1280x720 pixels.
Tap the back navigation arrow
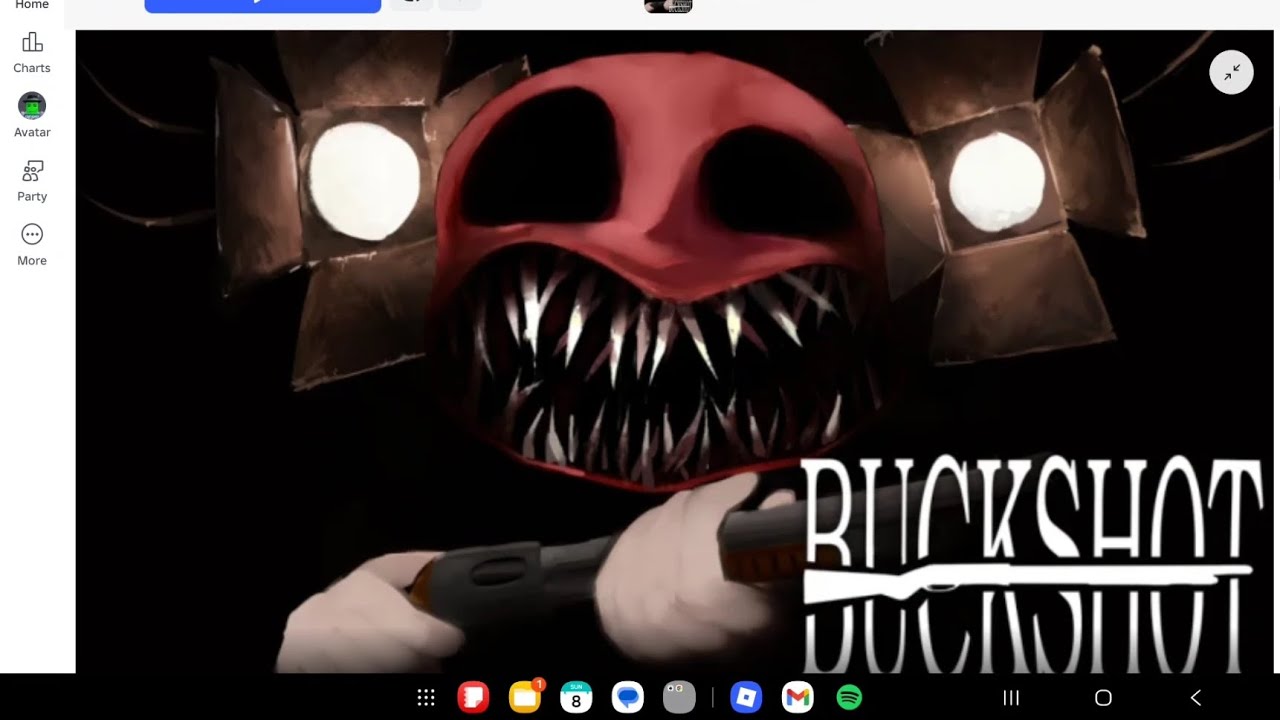click(1195, 698)
